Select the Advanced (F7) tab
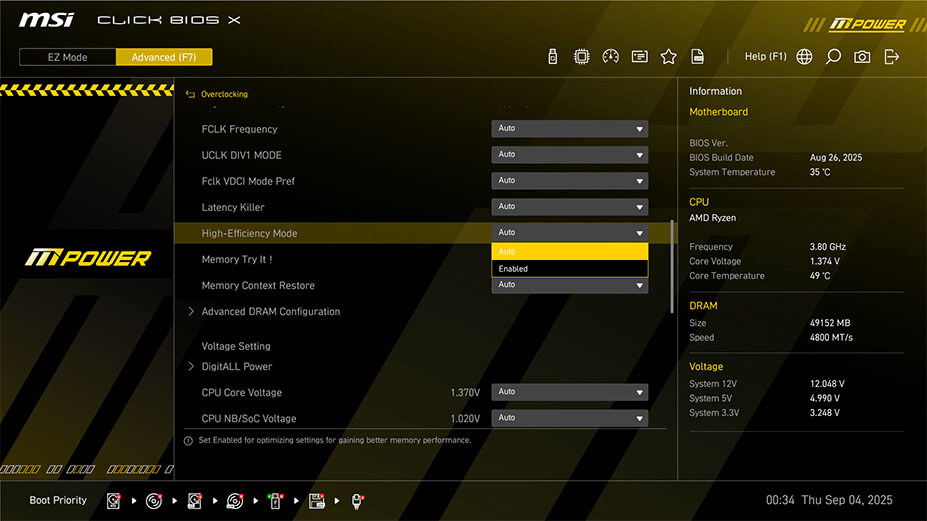The image size is (927, 521). click(x=164, y=57)
